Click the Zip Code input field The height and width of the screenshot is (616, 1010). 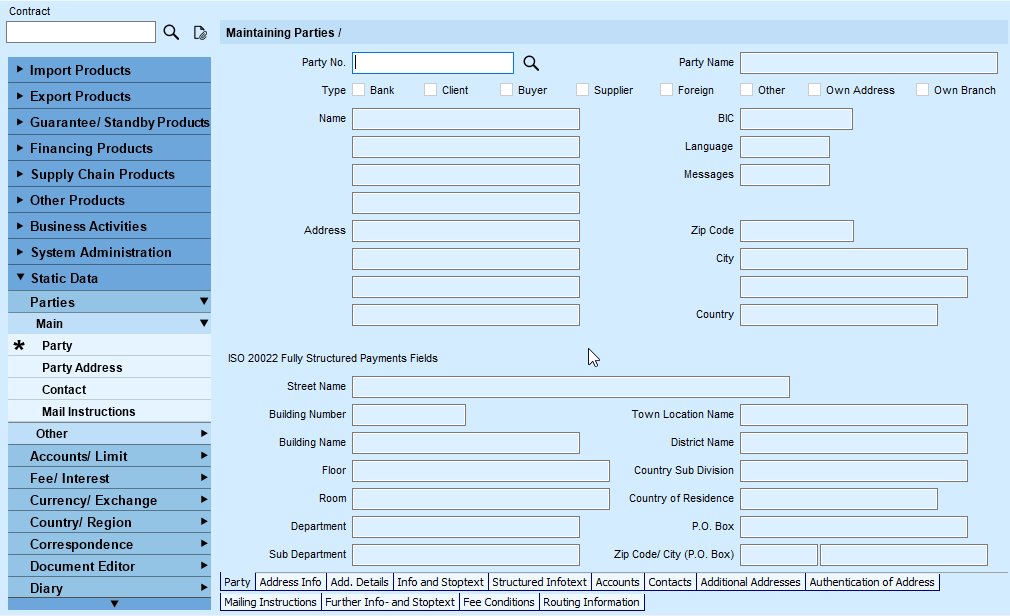[x=797, y=231]
